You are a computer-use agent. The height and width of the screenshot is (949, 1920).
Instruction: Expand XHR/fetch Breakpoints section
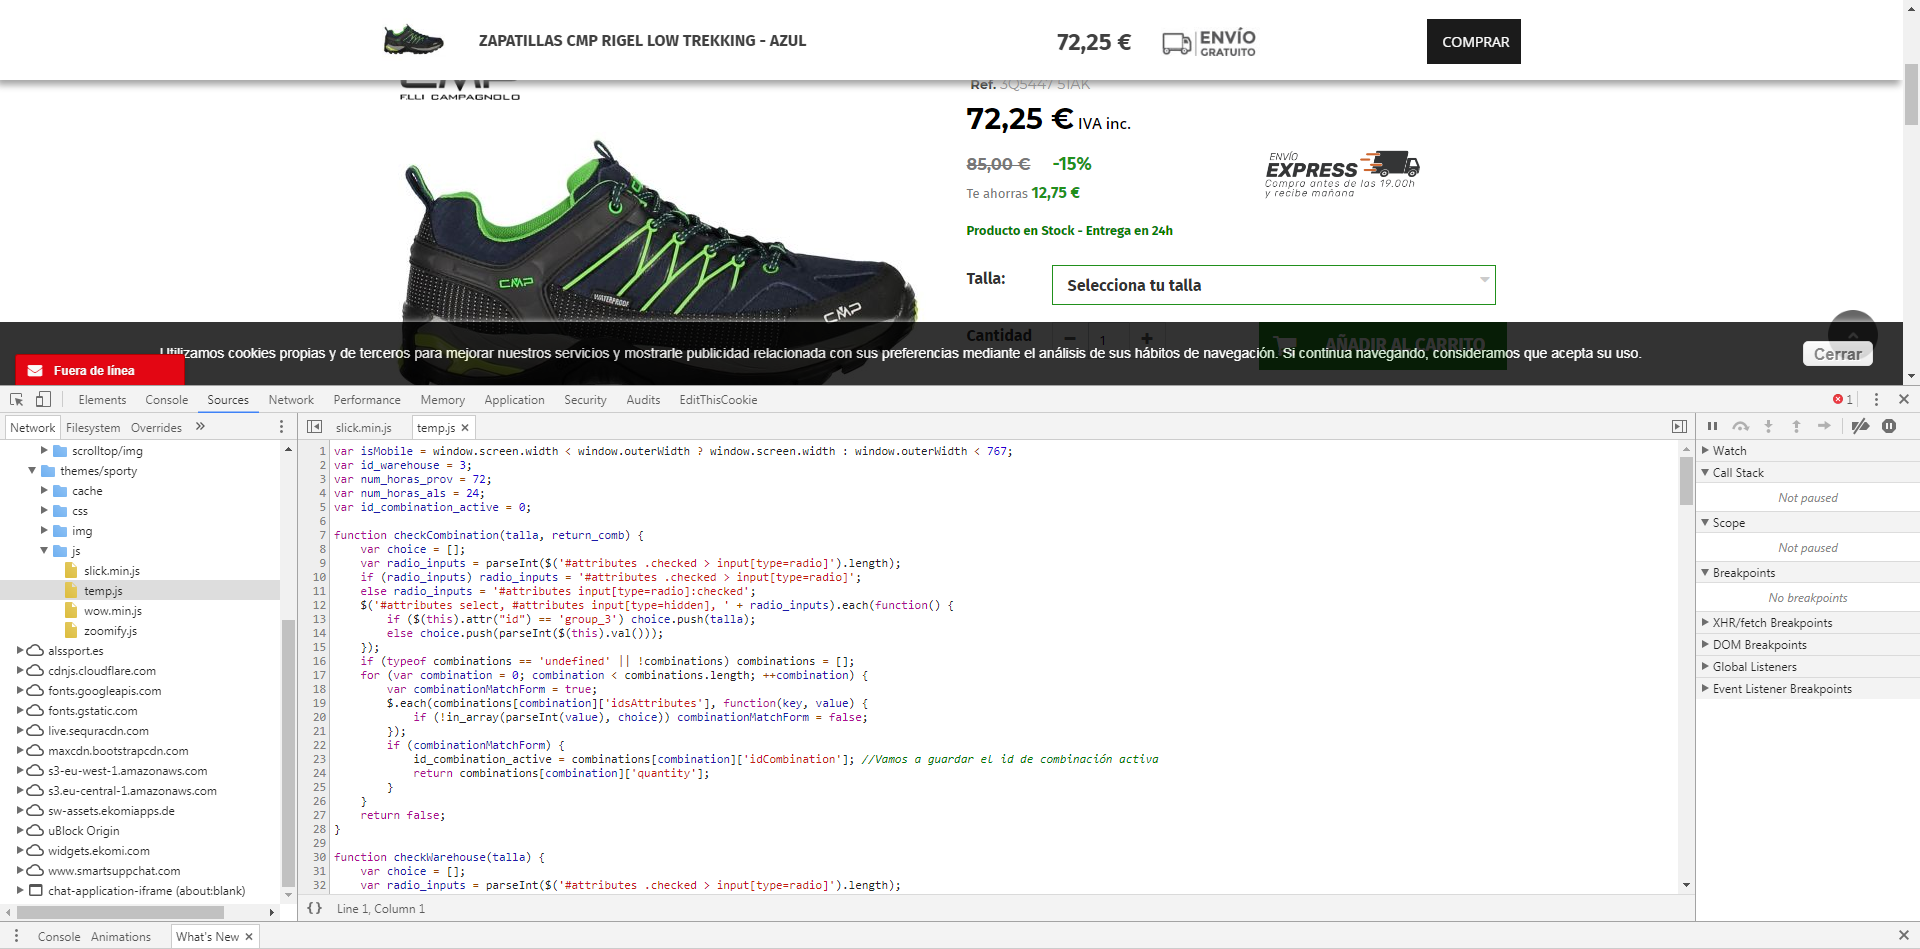(1706, 623)
